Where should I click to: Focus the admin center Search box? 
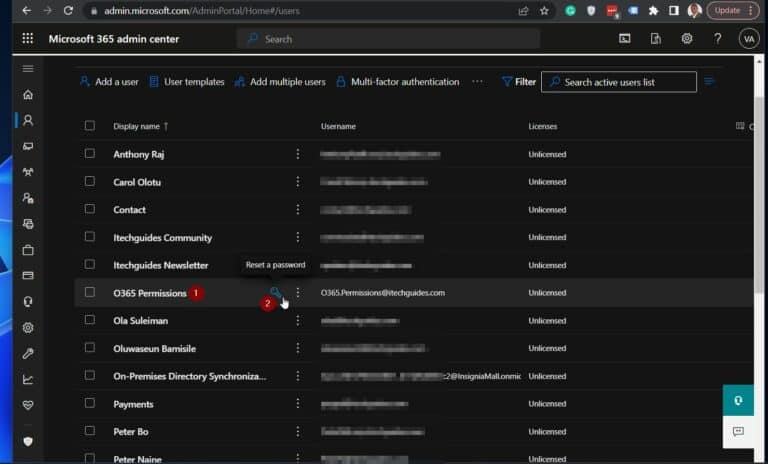(388, 39)
